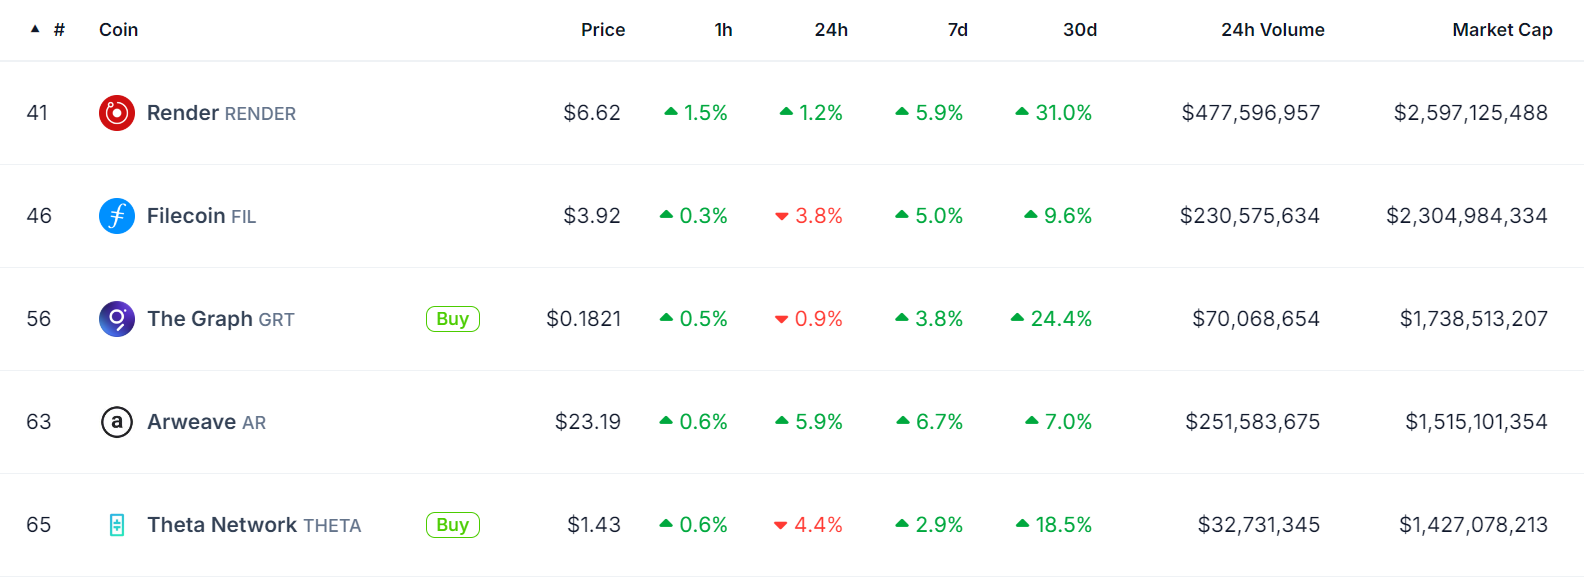This screenshot has width=1584, height=579.
Task: Sort table by Price column header
Action: 602,30
